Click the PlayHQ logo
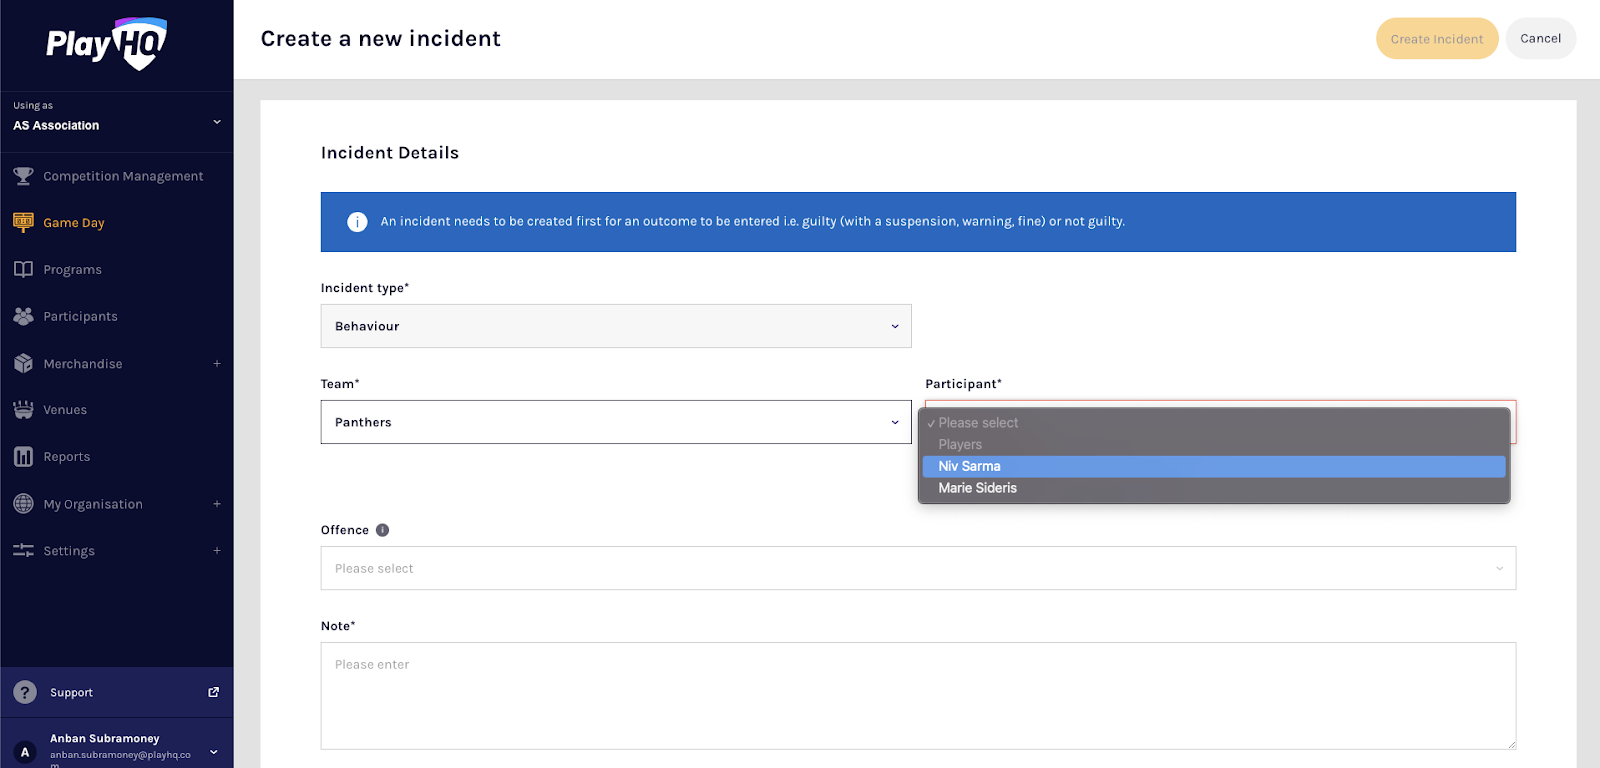Viewport: 1600px width, 768px height. point(106,44)
